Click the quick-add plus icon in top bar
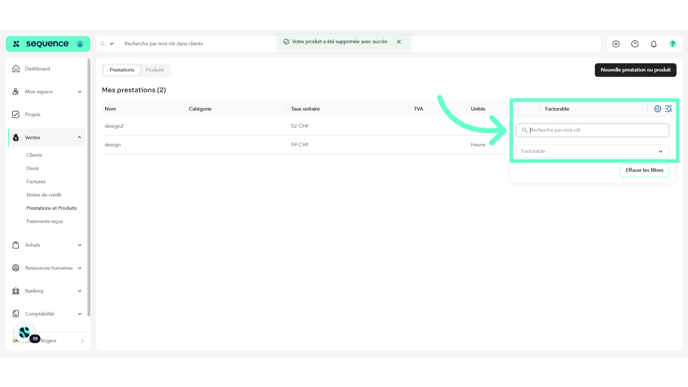688x387 pixels. tap(616, 44)
